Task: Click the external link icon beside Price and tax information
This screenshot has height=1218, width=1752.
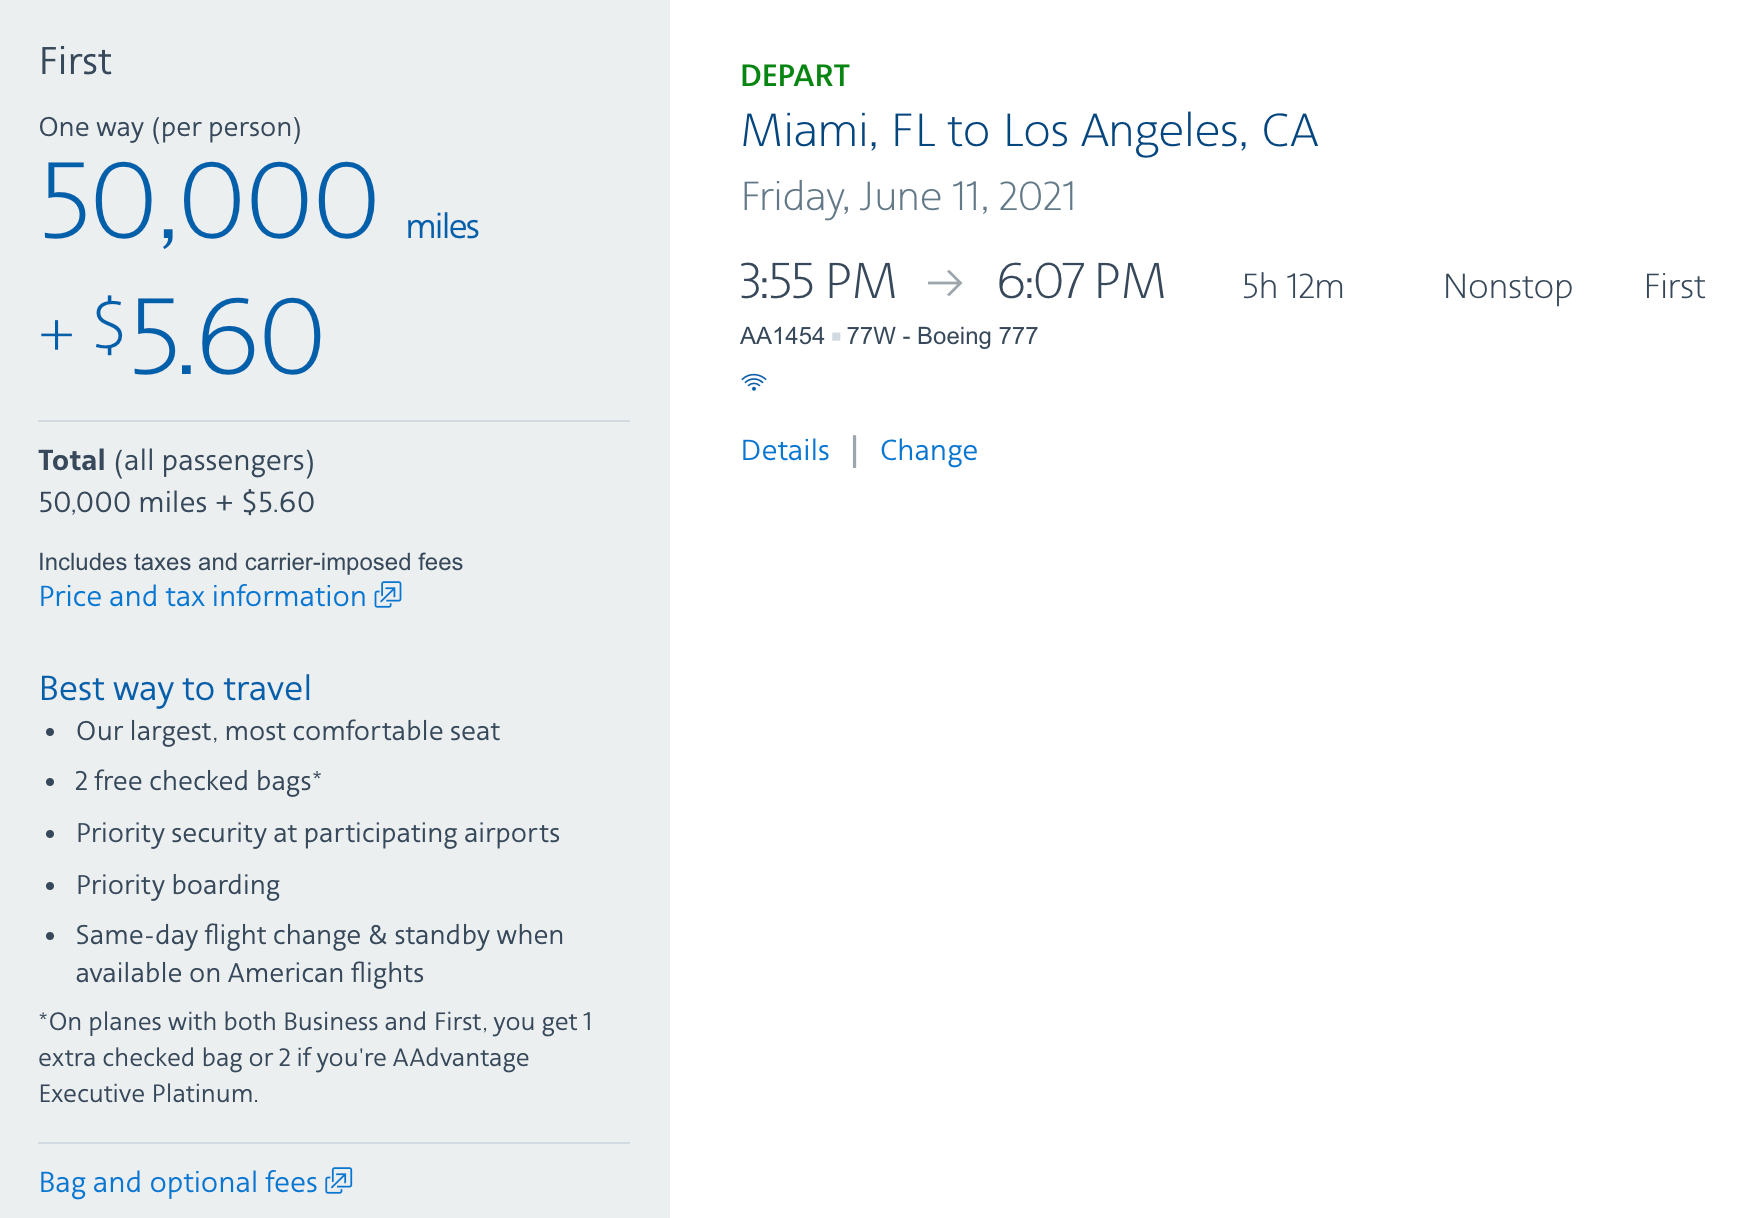Action: 388,595
